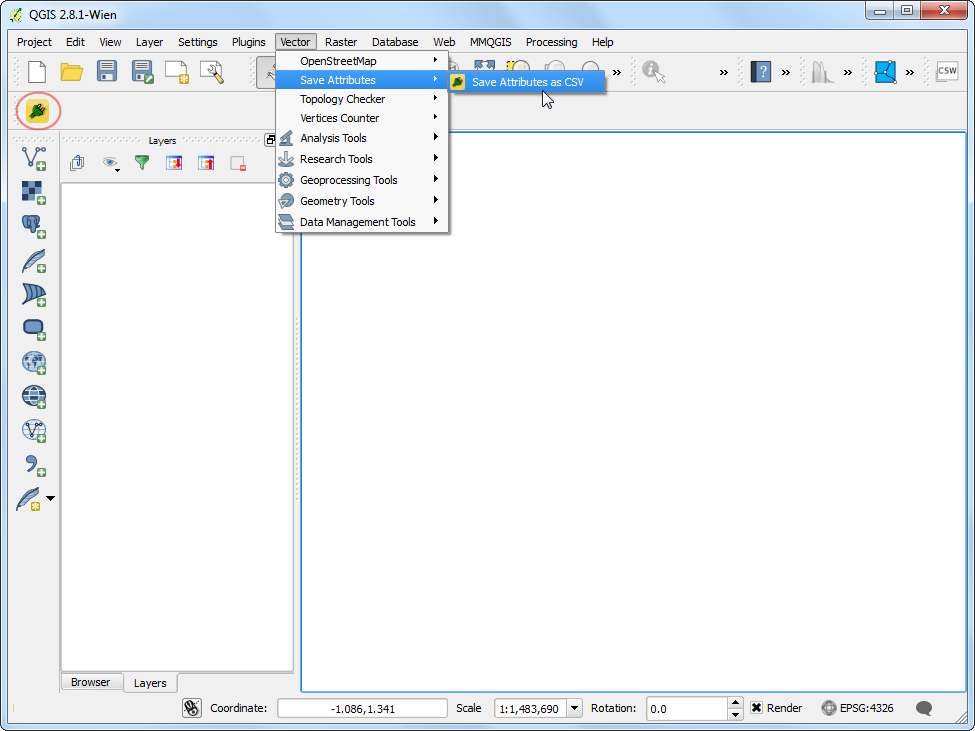The width and height of the screenshot is (975, 731).
Task: Click the blue Help book icon
Action: 761,71
